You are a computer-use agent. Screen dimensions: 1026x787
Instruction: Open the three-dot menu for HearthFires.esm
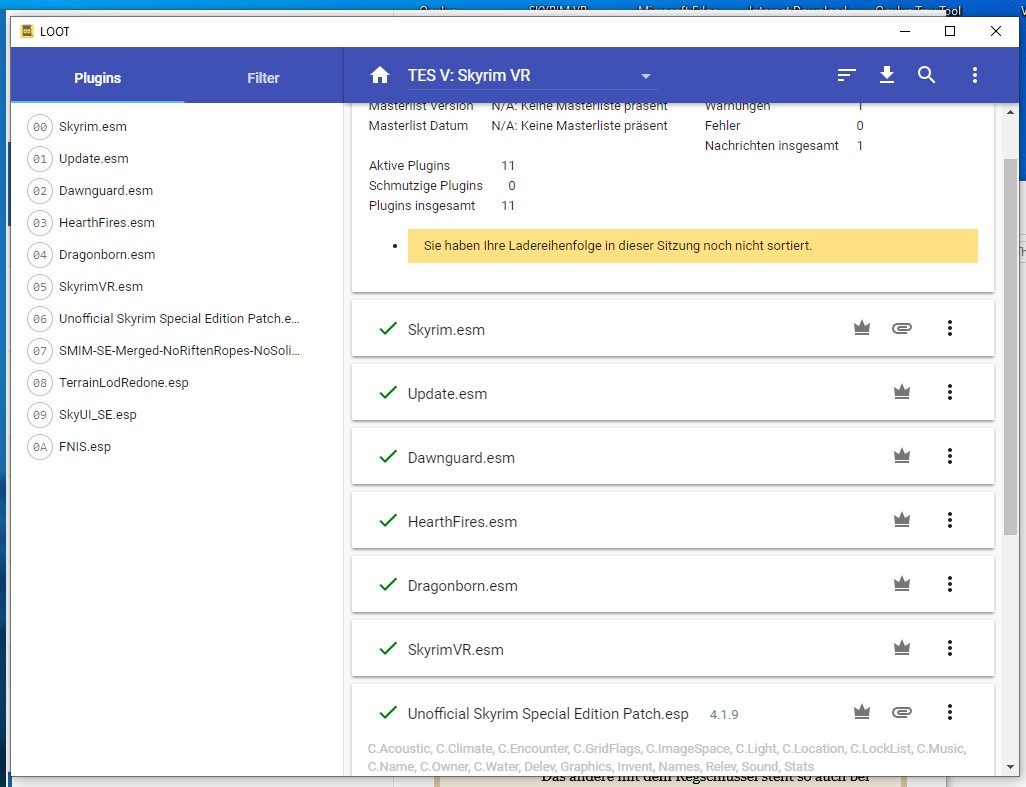click(x=950, y=521)
